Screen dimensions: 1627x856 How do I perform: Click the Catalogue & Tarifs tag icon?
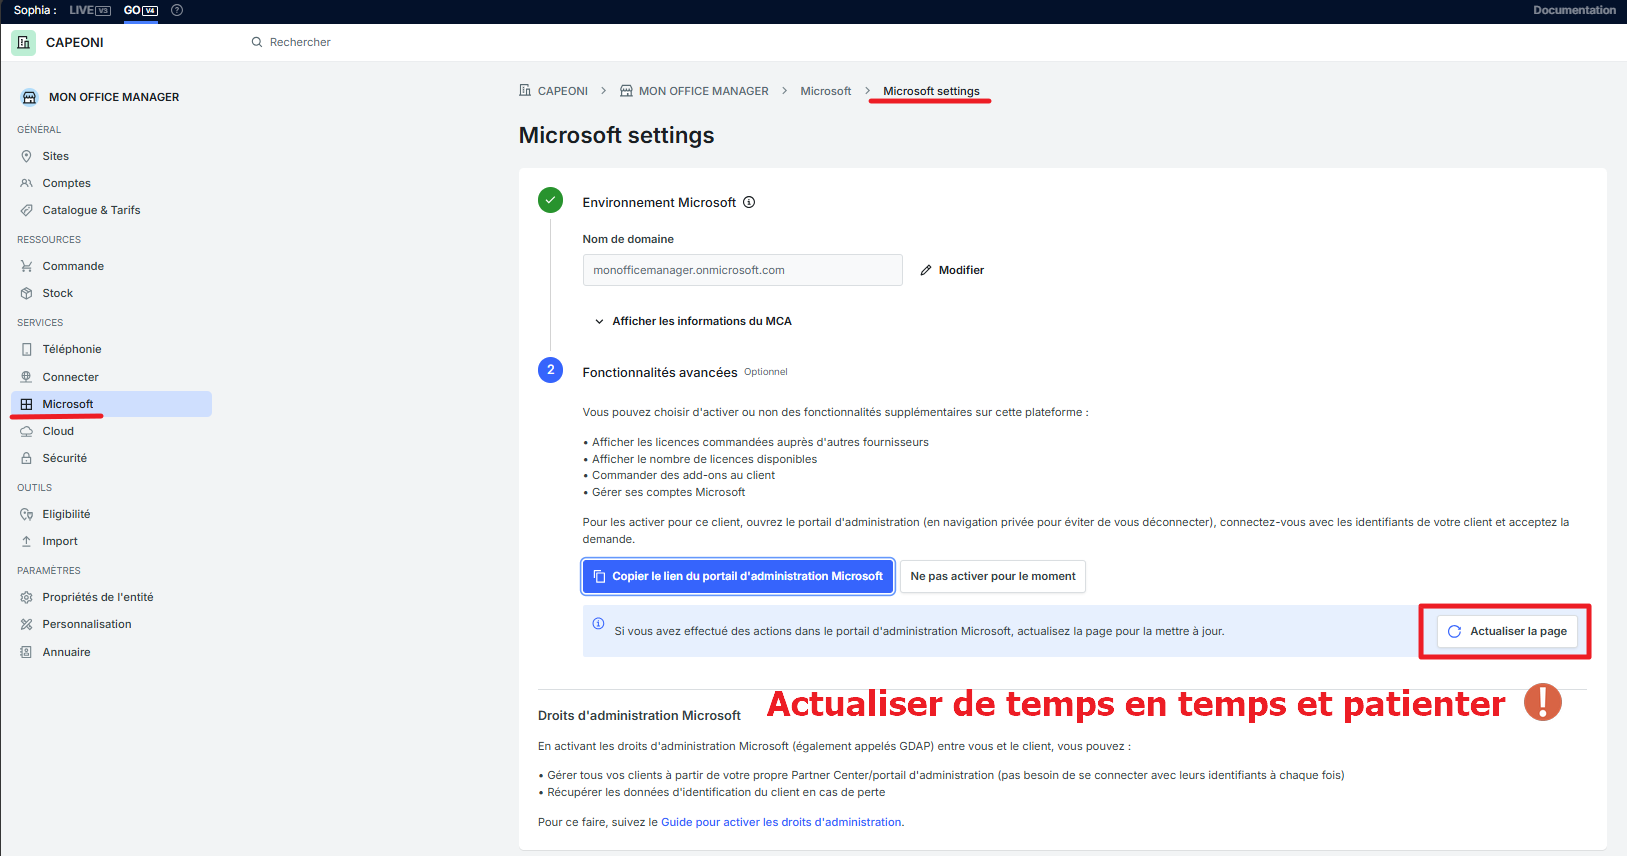point(27,210)
